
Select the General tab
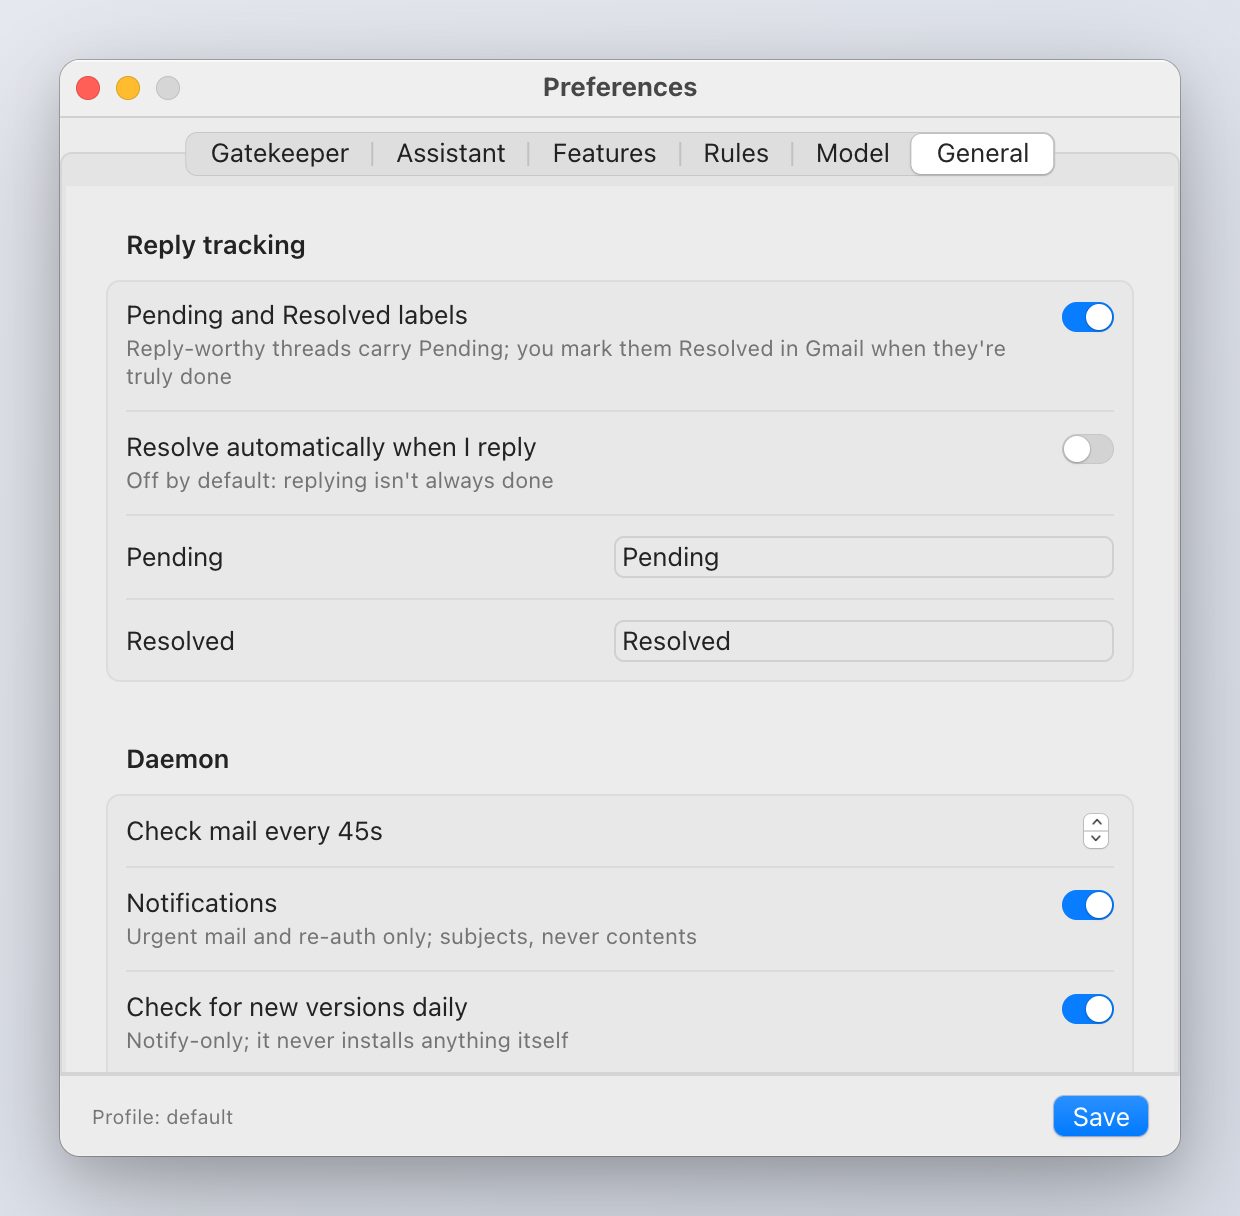[982, 153]
